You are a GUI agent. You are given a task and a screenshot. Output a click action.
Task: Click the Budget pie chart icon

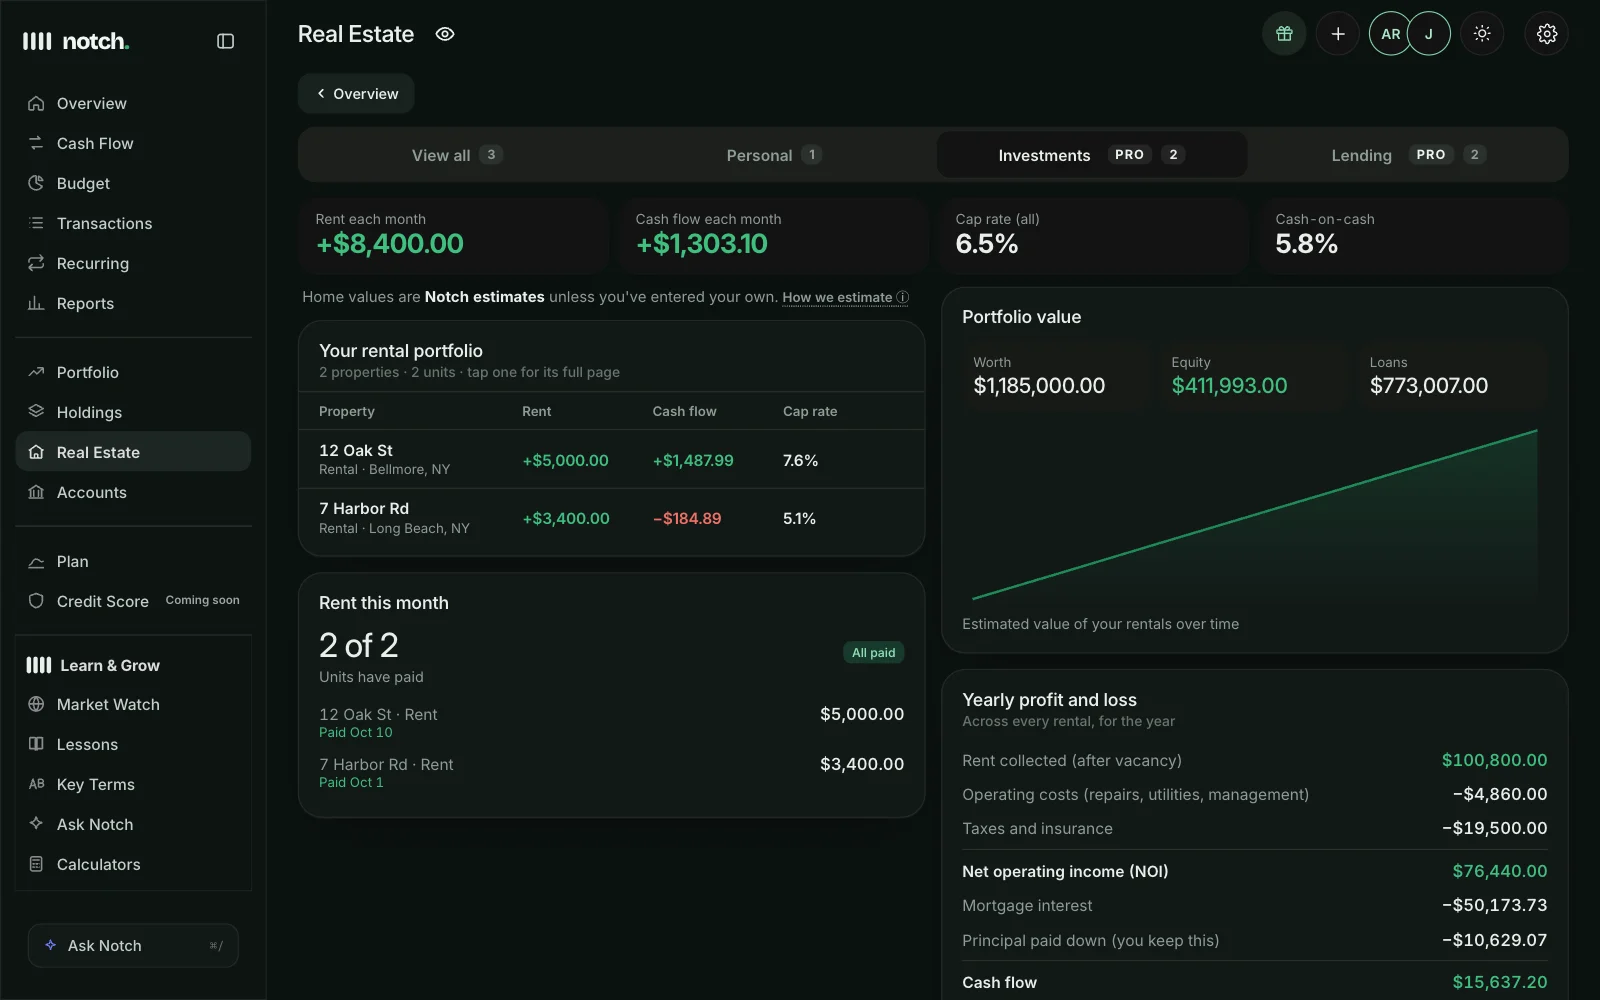coord(36,183)
